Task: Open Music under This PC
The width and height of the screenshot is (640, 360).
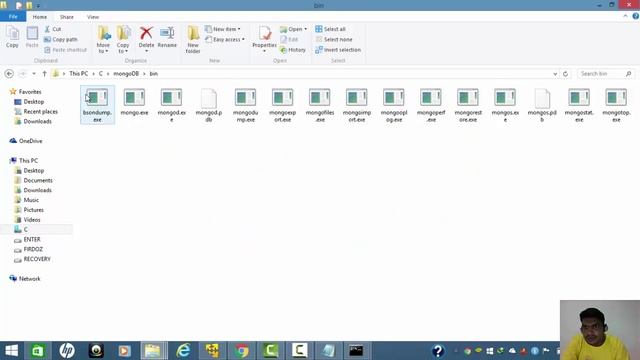Action: tap(27, 200)
